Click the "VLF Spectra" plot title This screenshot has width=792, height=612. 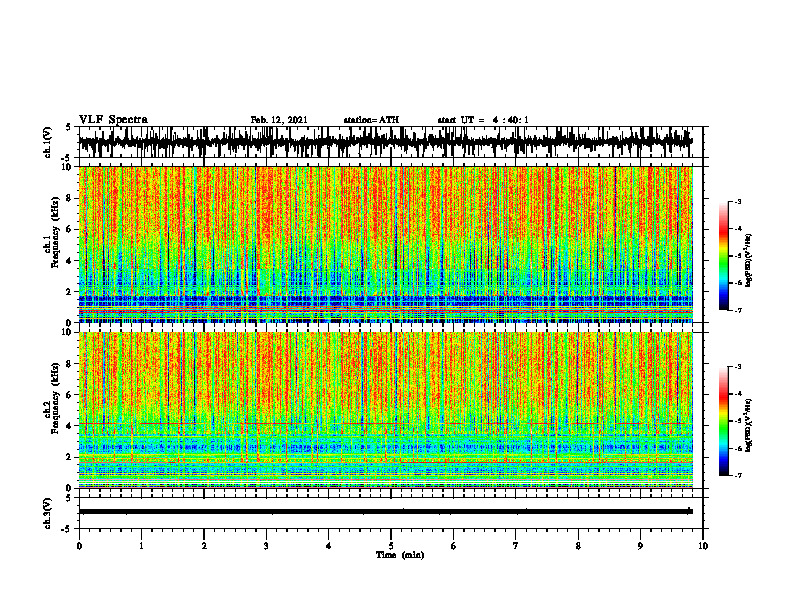113,120
